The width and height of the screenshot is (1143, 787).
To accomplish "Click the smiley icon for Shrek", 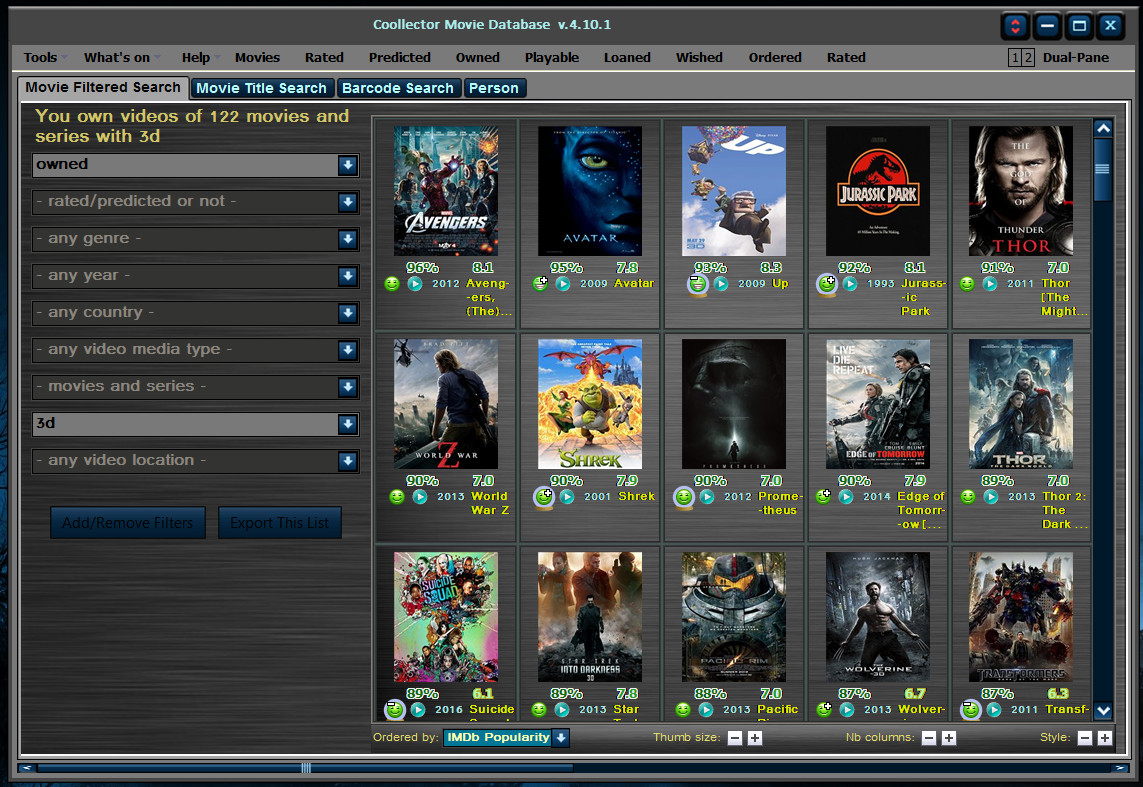I will 544,497.
